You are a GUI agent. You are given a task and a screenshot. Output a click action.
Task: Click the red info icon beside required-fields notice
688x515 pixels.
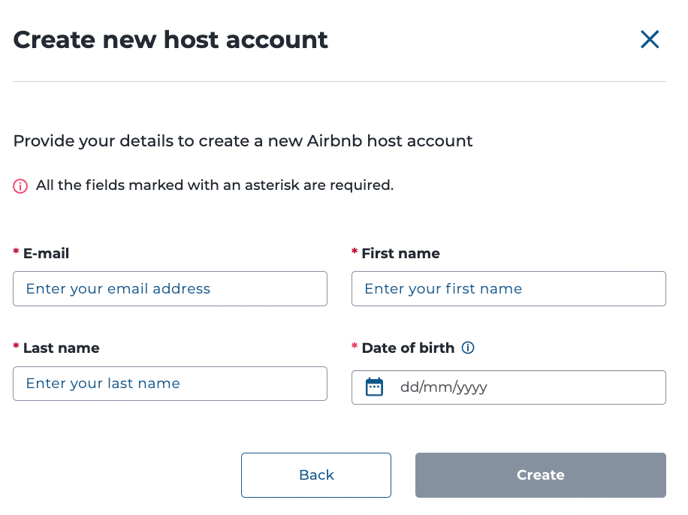point(20,186)
